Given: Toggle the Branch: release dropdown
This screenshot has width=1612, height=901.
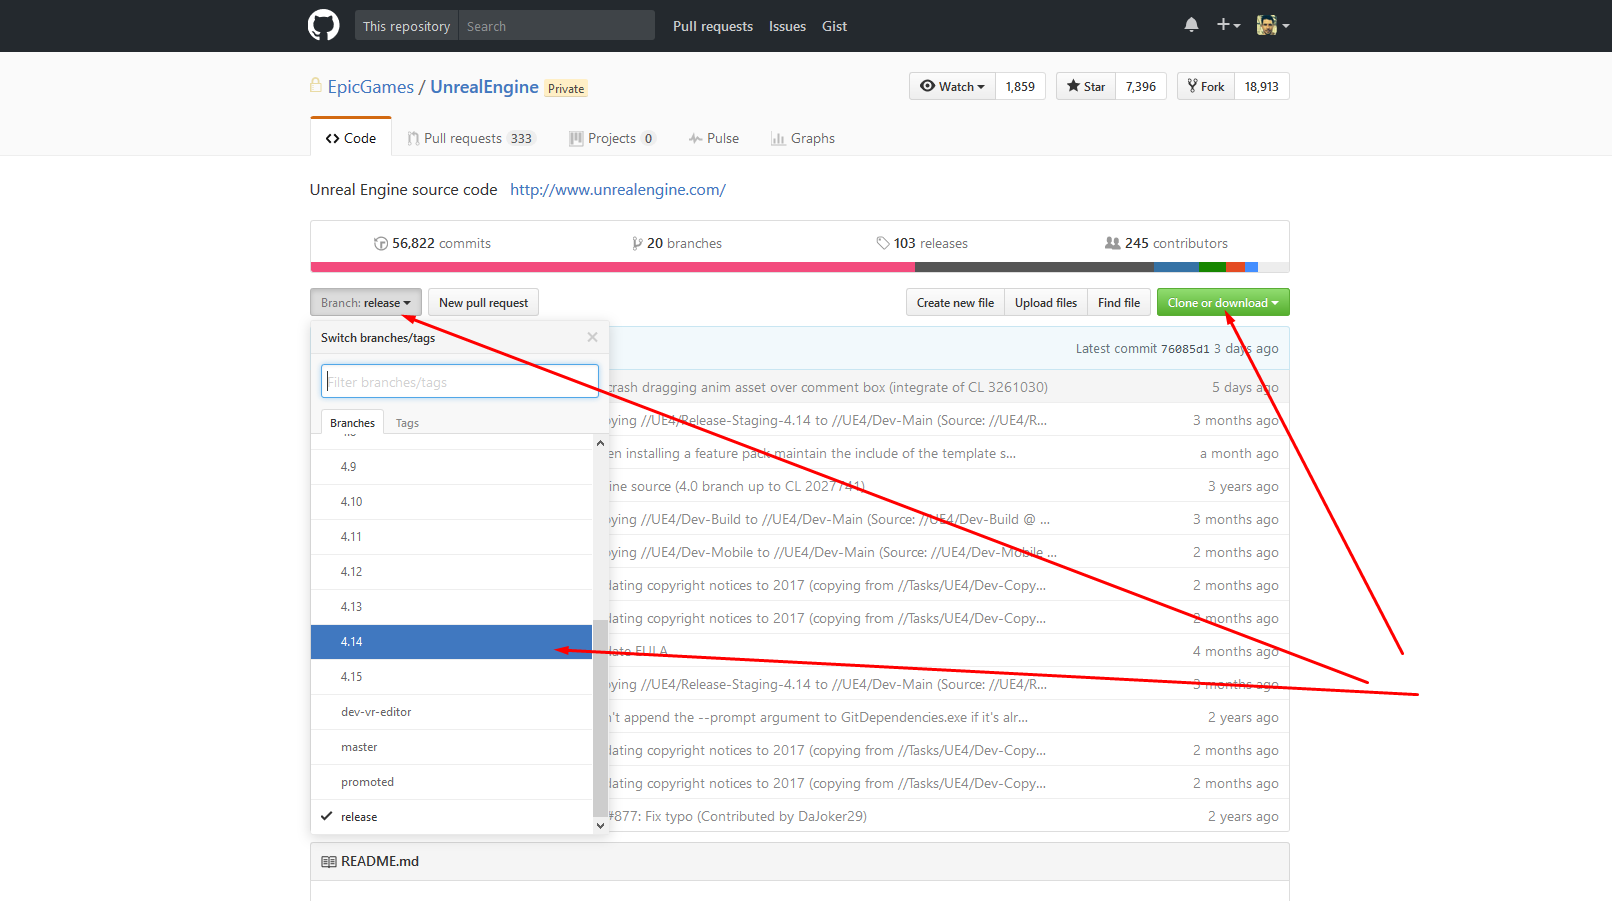Looking at the screenshot, I should 366,302.
